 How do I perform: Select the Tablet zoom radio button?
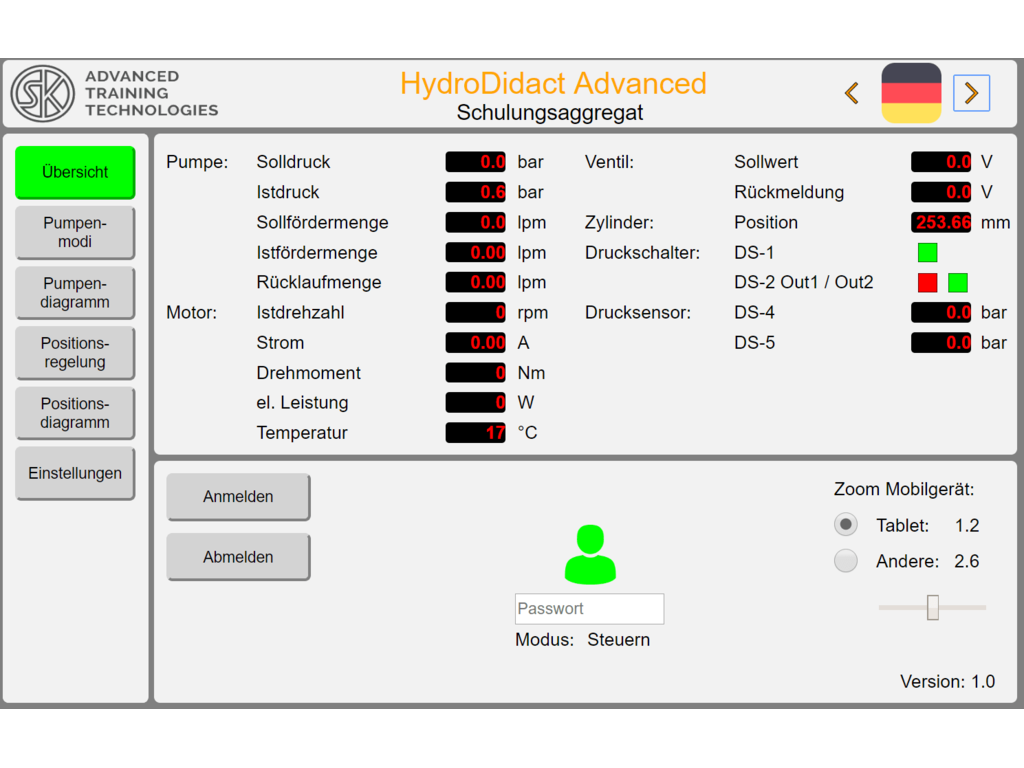tap(846, 524)
